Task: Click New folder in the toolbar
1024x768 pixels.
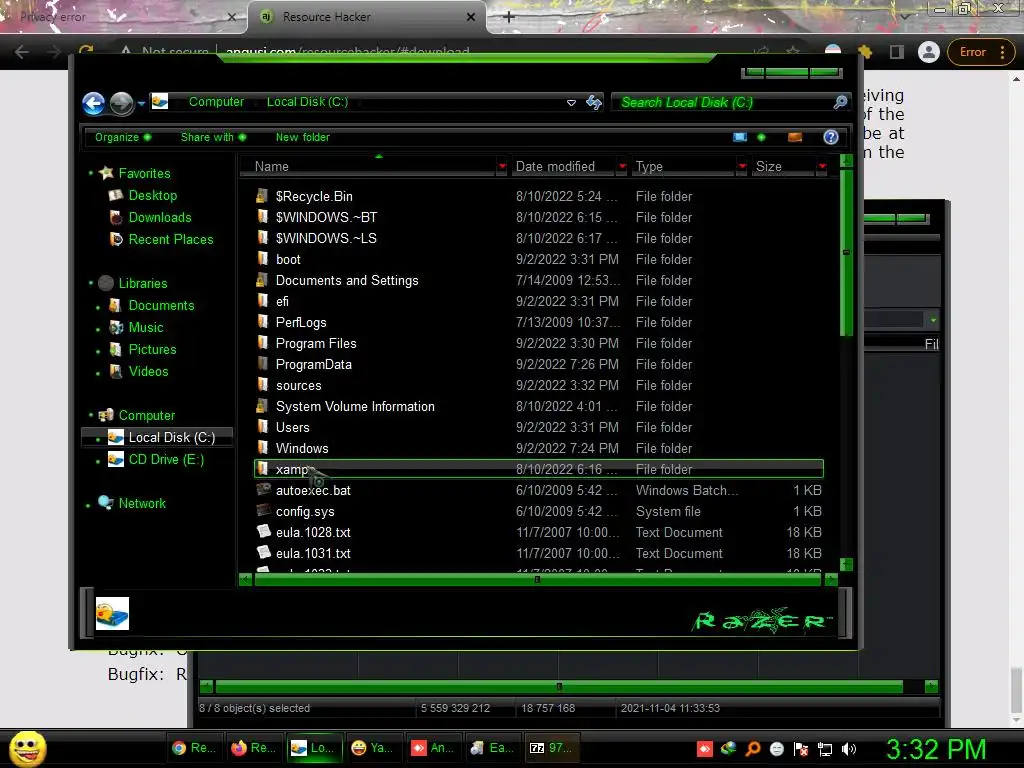Action: [x=302, y=137]
